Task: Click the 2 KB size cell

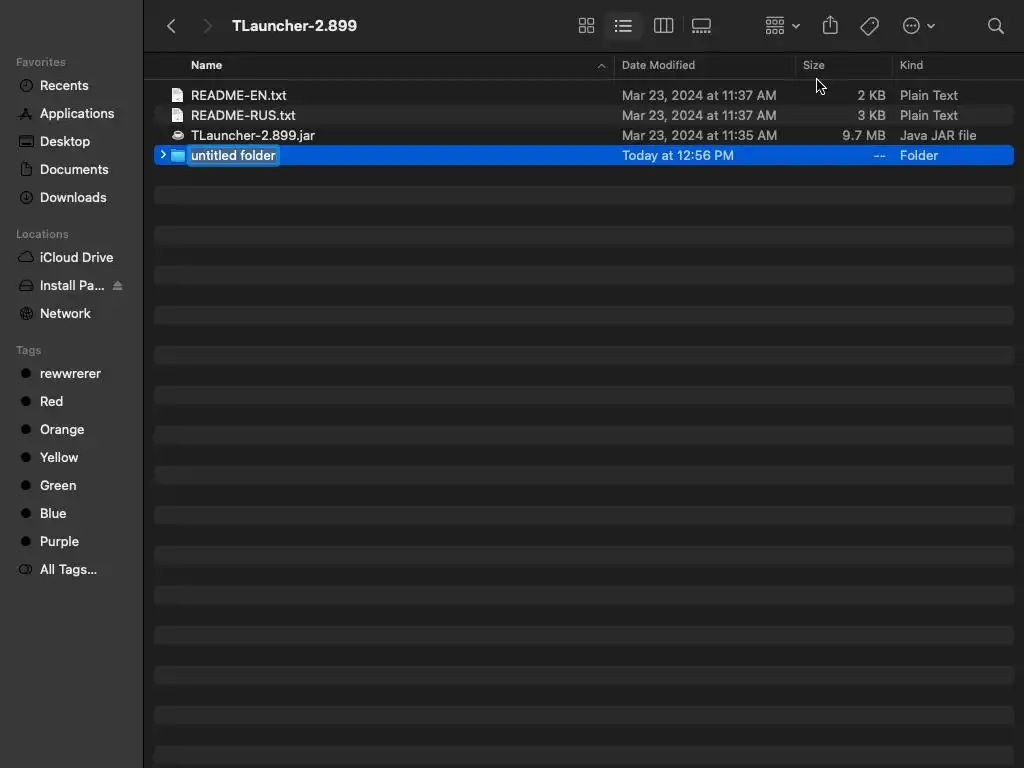Action: click(x=871, y=95)
